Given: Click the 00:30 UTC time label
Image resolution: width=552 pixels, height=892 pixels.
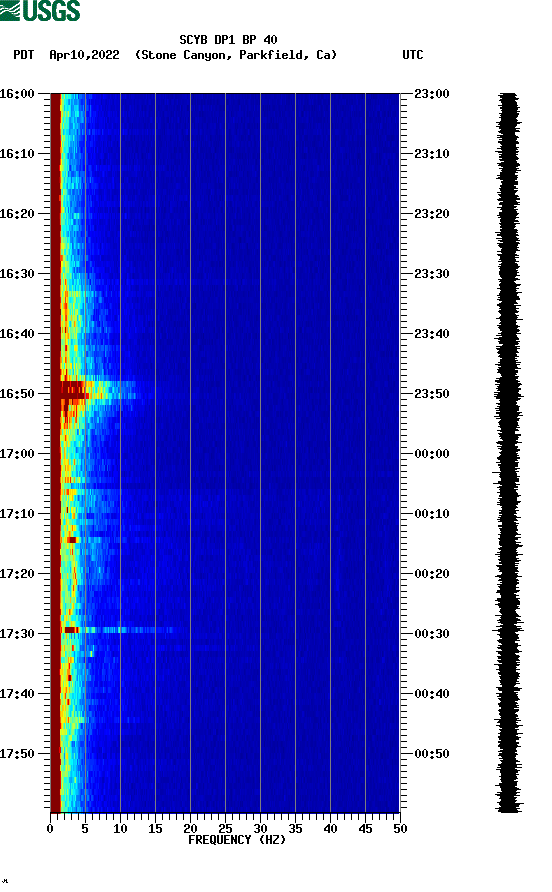Looking at the screenshot, I should 432,634.
